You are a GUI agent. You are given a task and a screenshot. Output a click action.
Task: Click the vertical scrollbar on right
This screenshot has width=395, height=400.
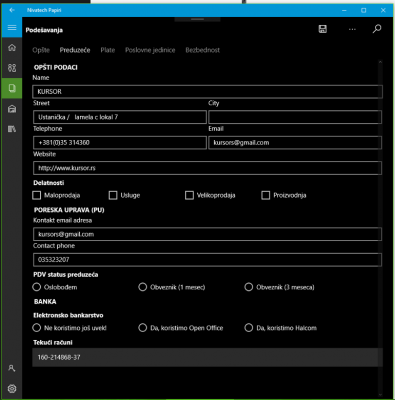coord(380,228)
